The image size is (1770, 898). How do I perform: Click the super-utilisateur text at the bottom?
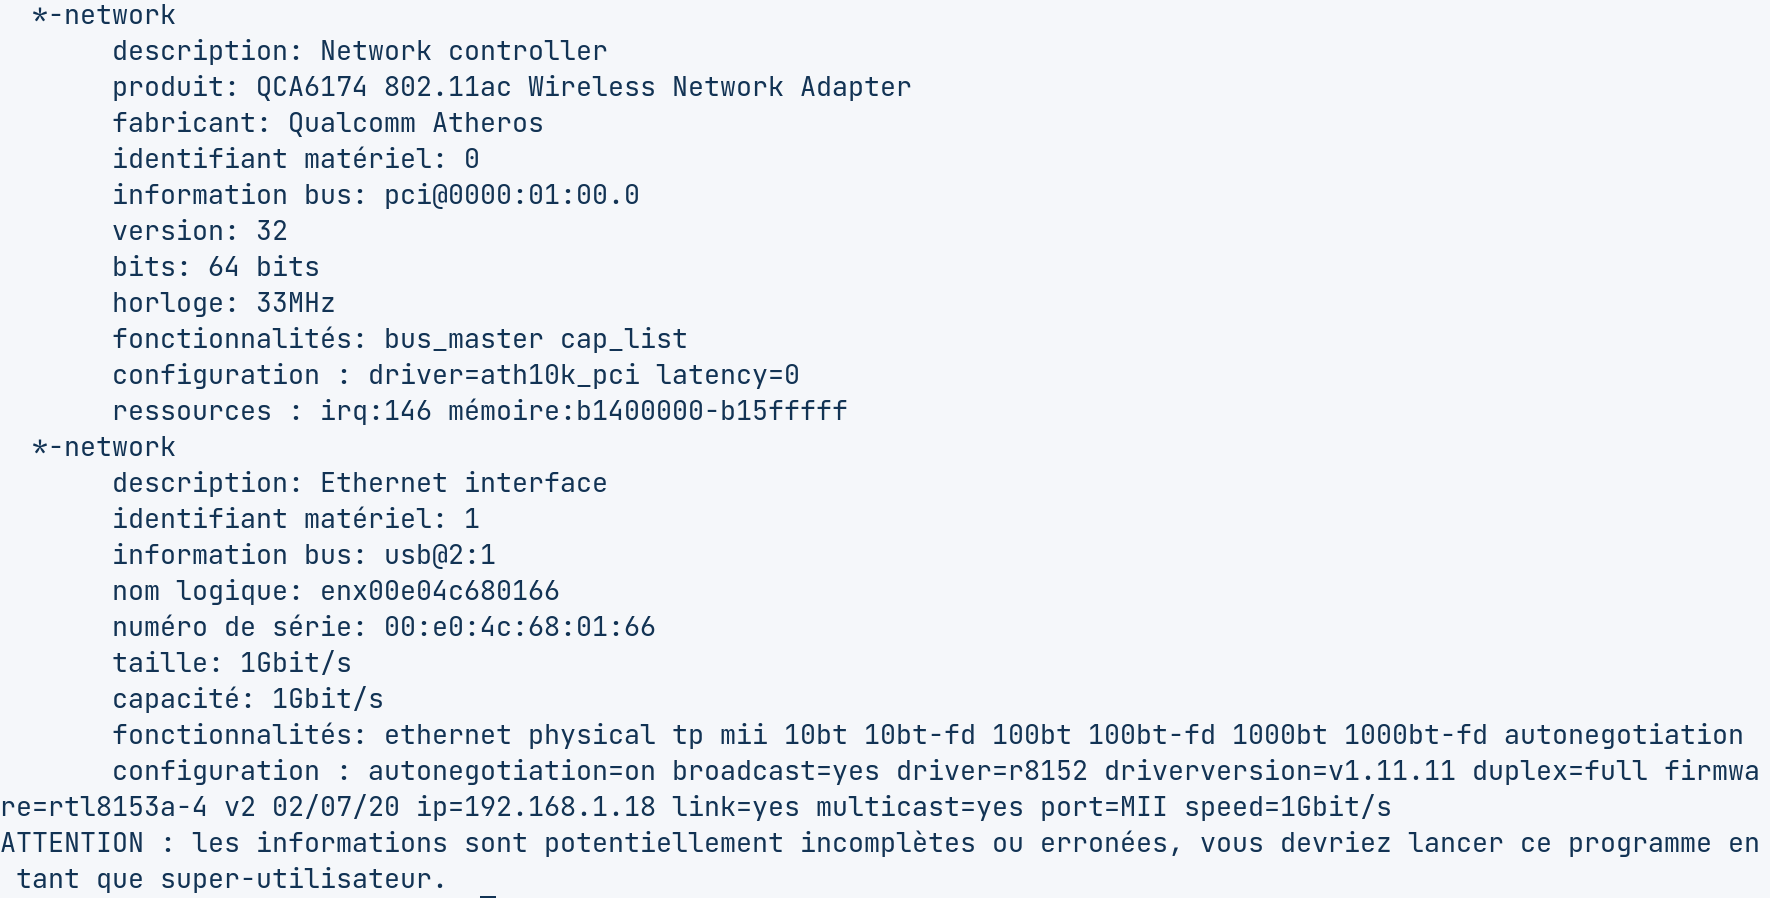click(304, 879)
